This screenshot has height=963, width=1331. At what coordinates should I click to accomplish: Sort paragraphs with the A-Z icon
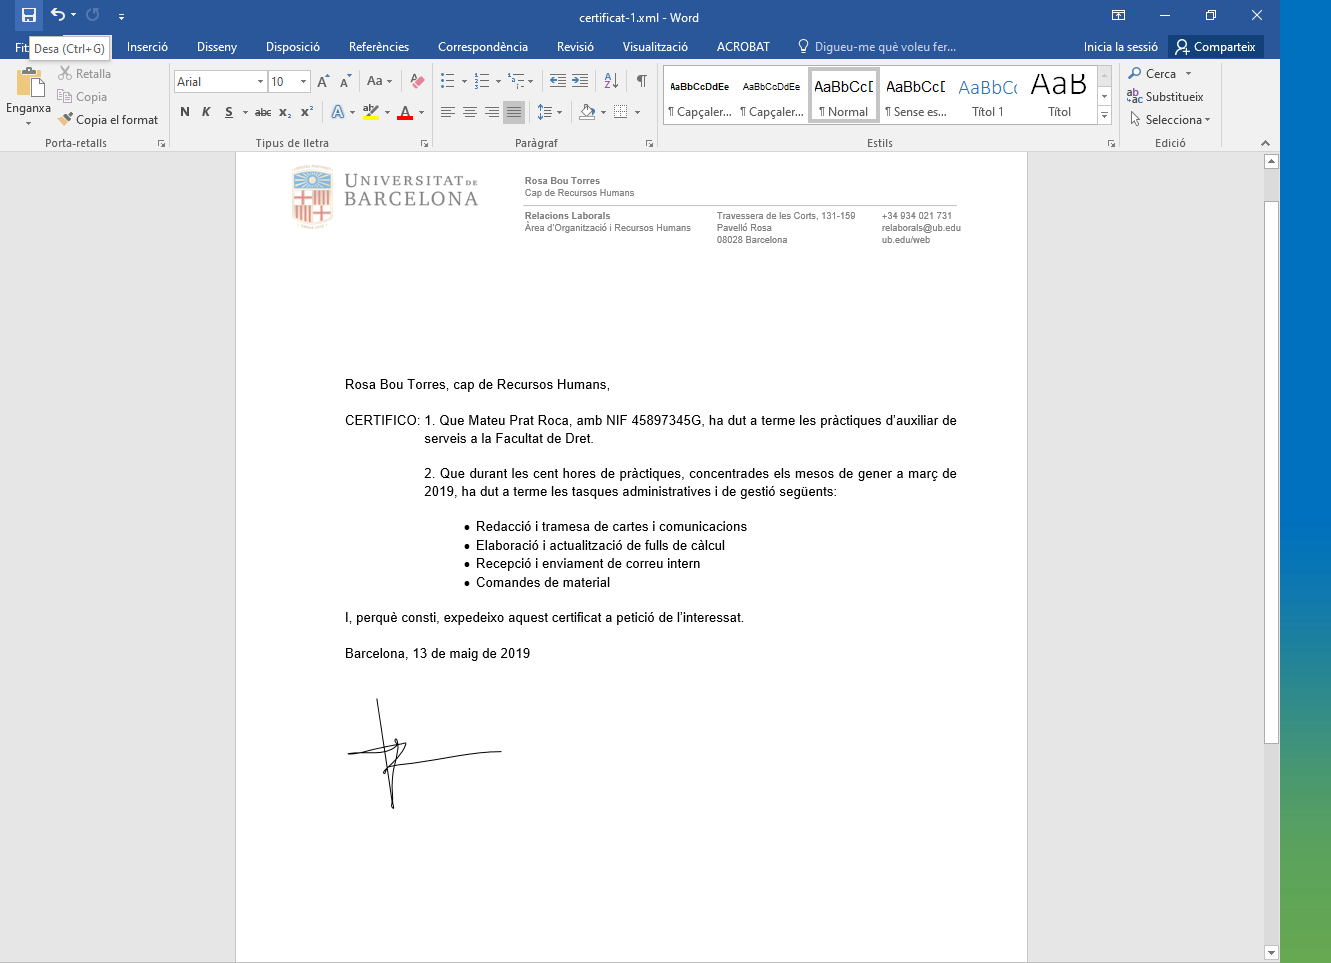pyautogui.click(x=611, y=81)
